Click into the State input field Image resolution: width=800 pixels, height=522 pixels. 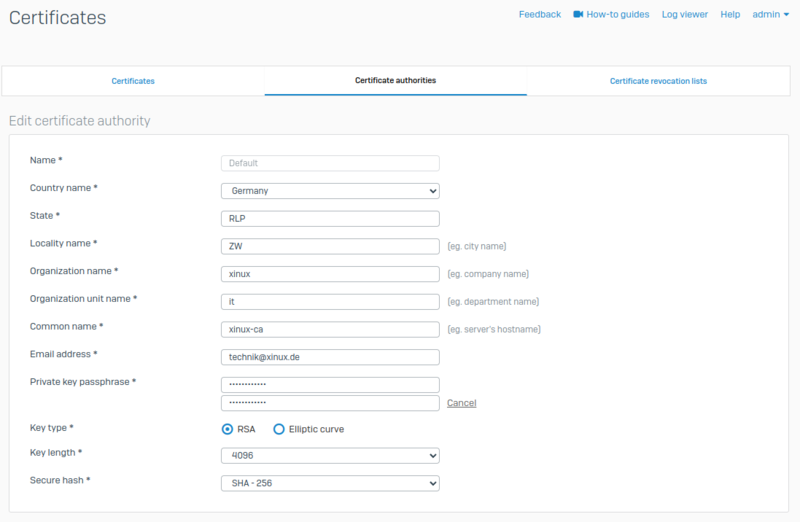tap(329, 219)
